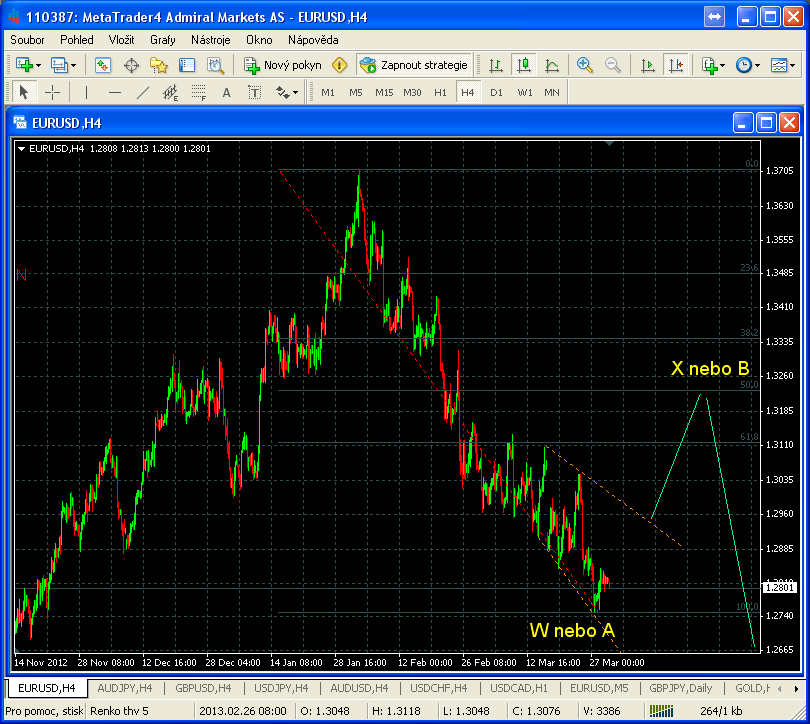Toggle the Data Window crosshair icon
This screenshot has height=724, width=810.
point(131,65)
